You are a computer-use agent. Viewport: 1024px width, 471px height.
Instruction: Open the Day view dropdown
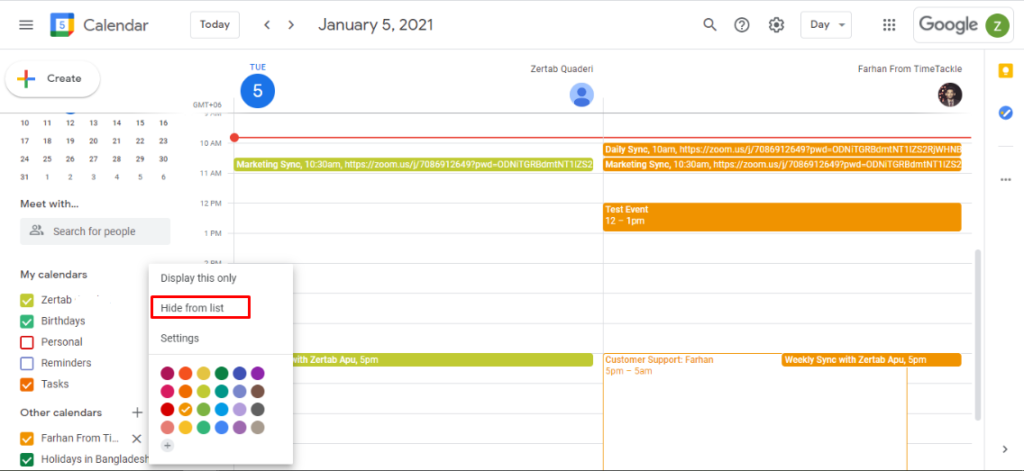click(x=825, y=25)
